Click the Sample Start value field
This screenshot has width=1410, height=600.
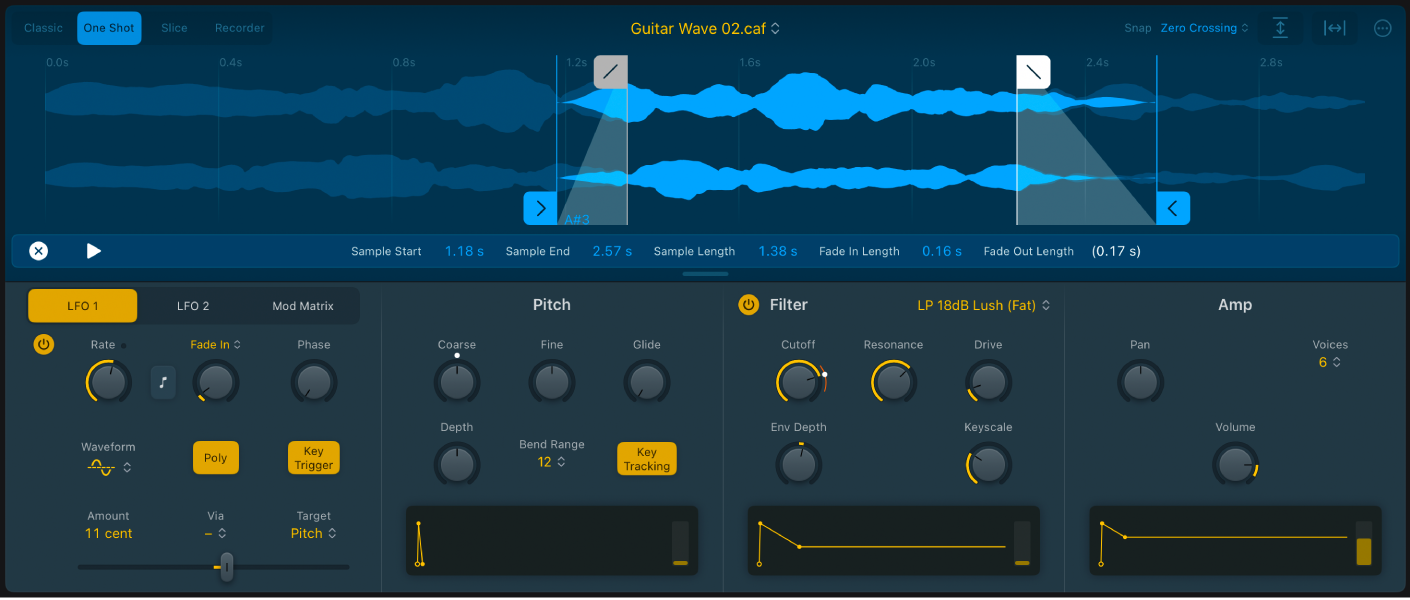click(x=464, y=251)
